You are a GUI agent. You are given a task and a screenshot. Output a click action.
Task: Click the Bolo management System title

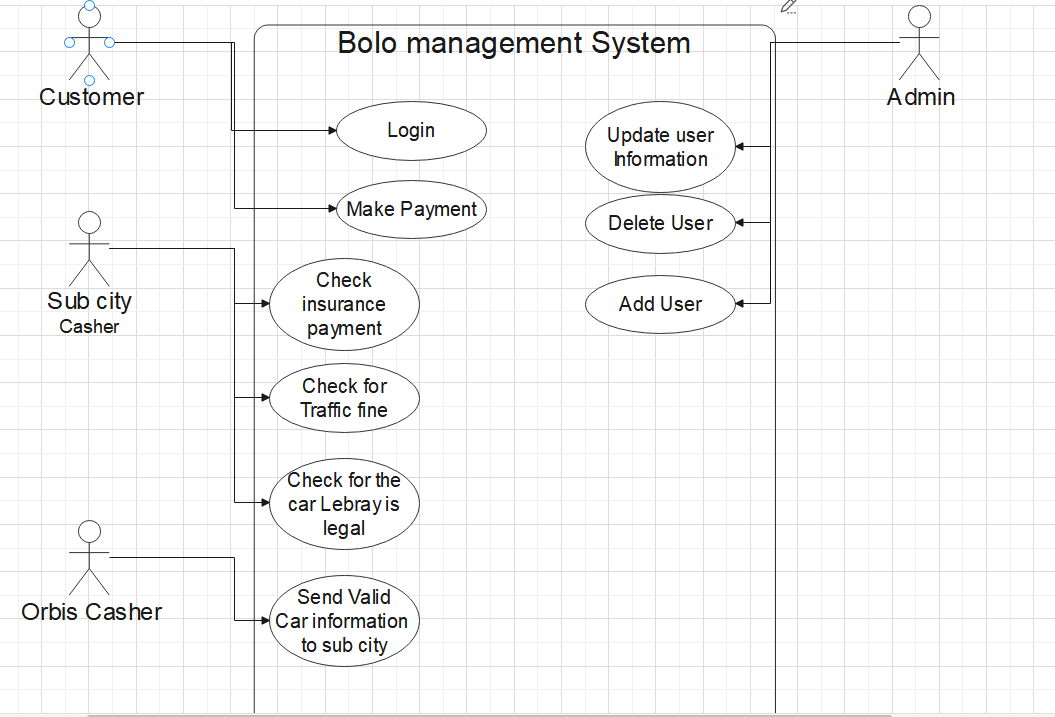(514, 43)
